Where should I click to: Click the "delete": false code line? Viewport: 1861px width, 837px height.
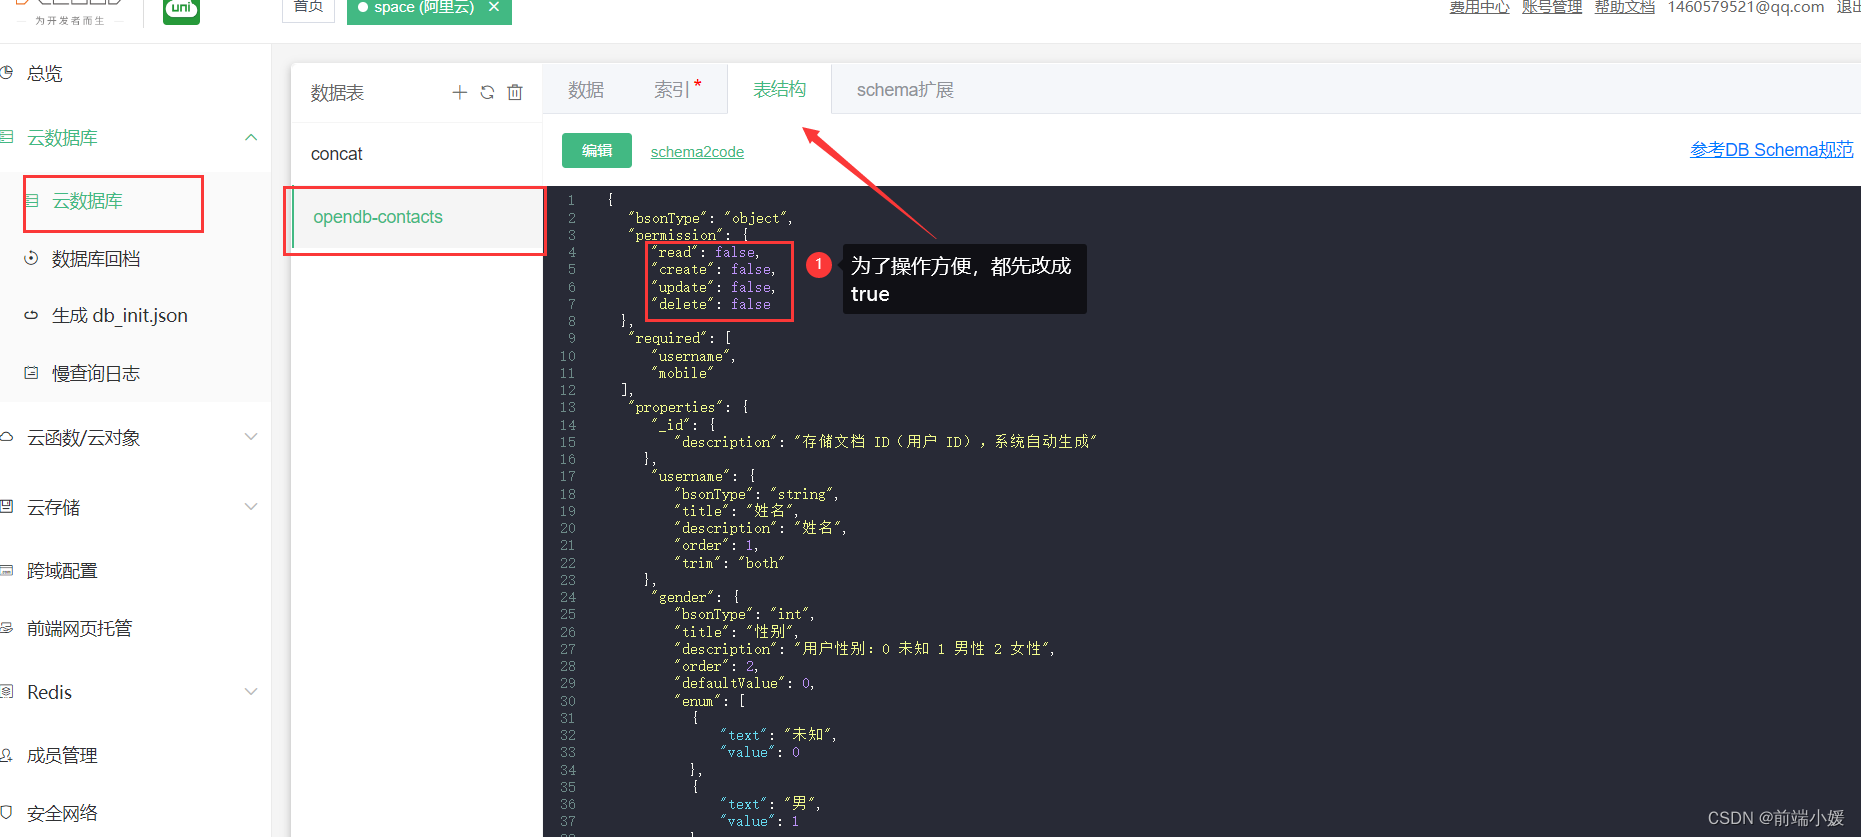pos(711,305)
